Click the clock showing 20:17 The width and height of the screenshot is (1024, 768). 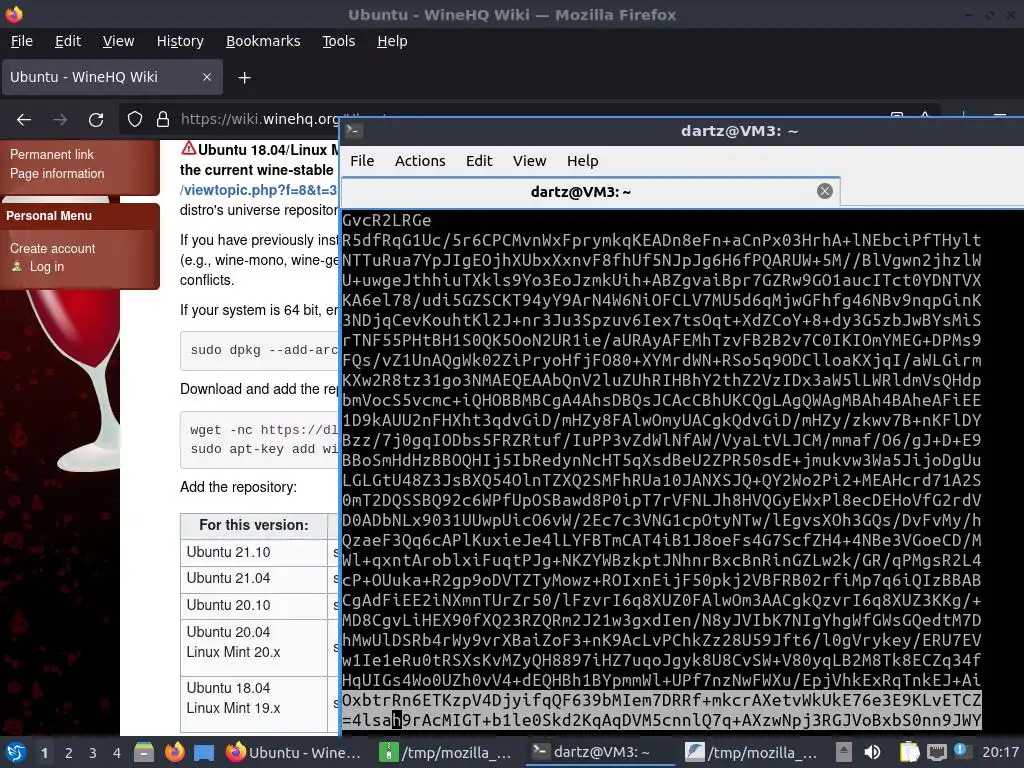point(1000,752)
